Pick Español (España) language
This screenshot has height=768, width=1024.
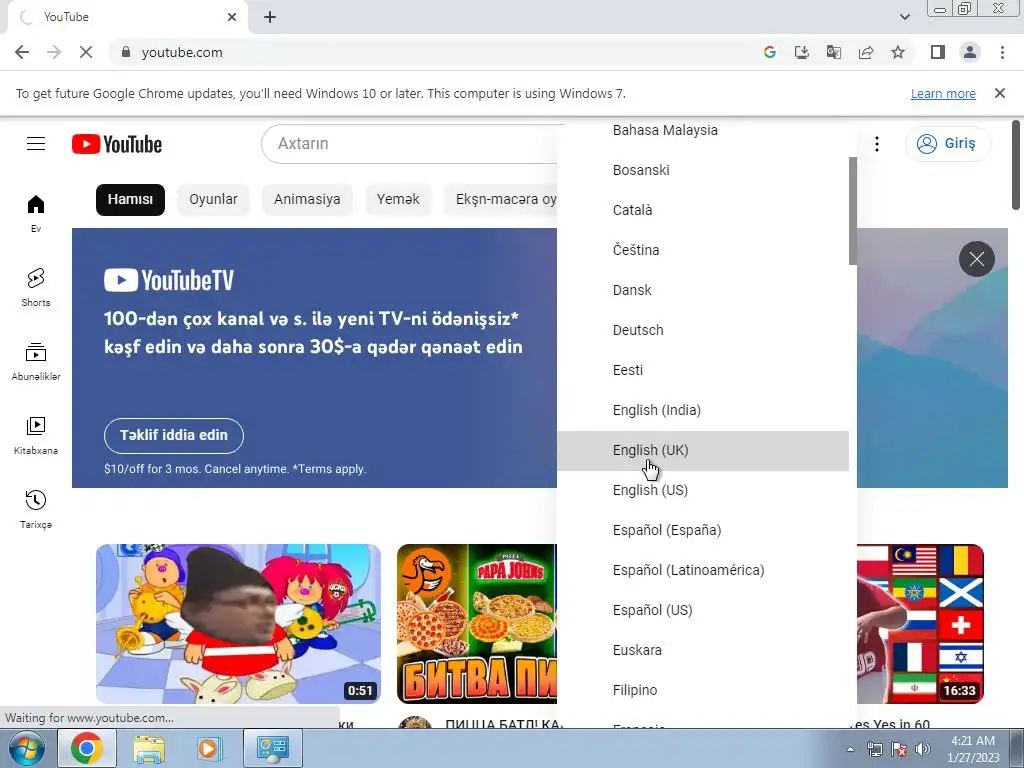(x=703, y=530)
